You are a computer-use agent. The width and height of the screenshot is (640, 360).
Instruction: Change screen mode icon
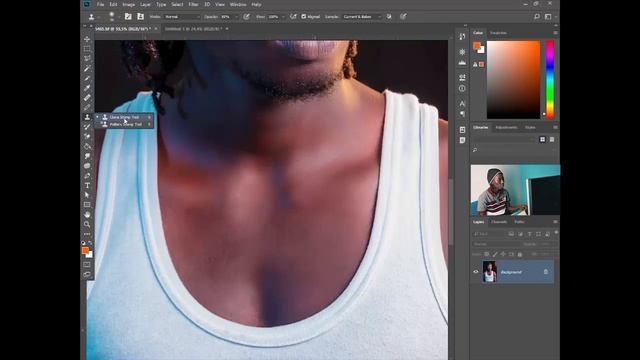tap(87, 274)
